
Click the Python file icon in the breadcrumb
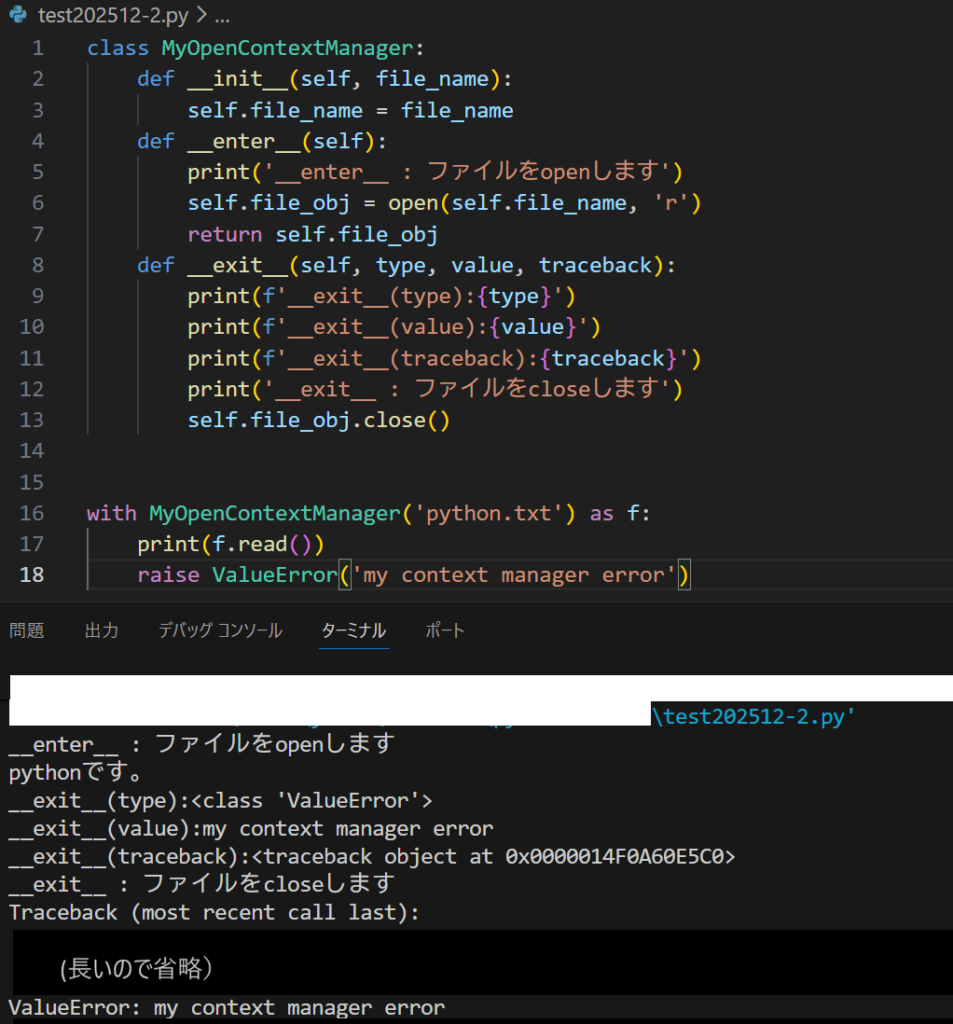pos(17,16)
